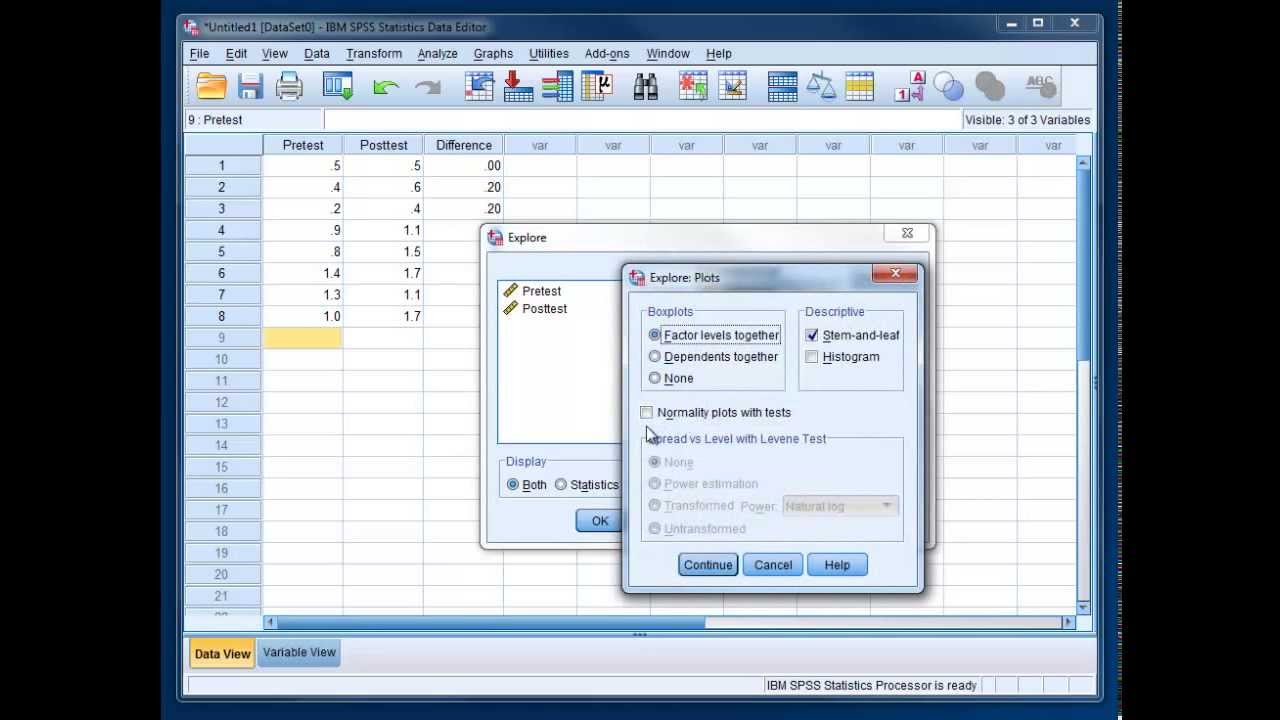The image size is (1280, 720).
Task: Open the Transform menu
Action: 374,53
